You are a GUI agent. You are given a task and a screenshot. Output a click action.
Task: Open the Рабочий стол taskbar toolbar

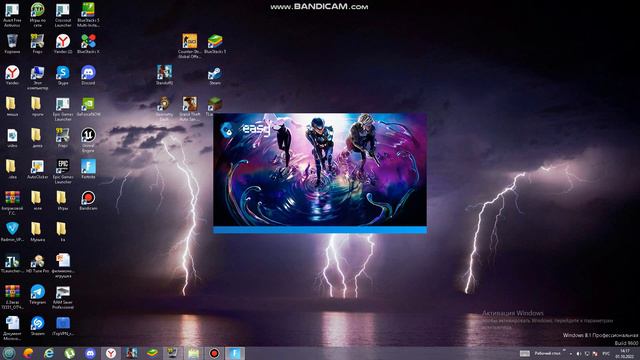548,353
